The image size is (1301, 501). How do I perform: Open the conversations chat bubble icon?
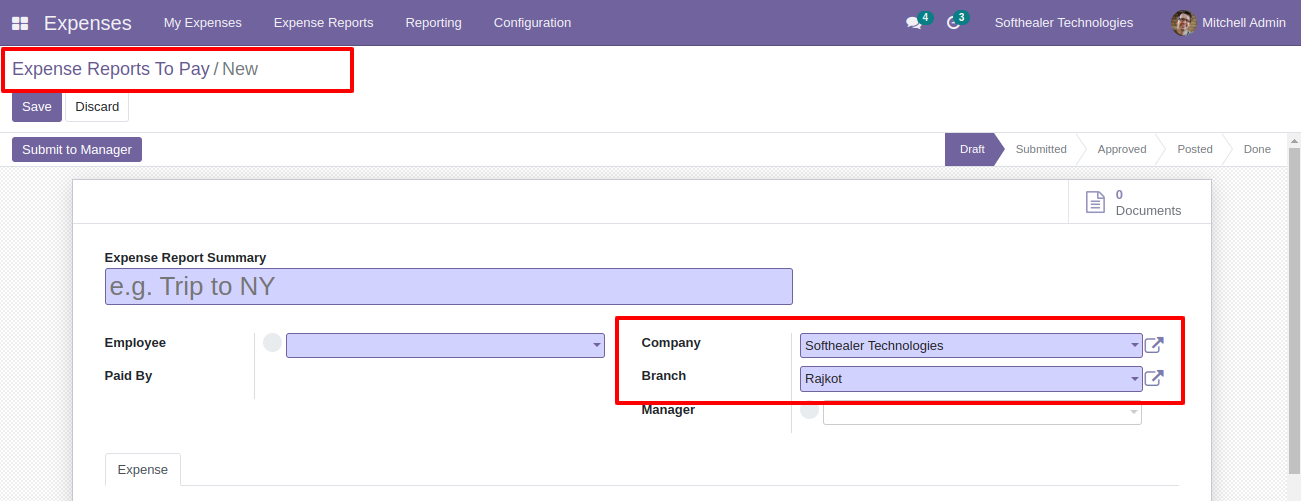pyautogui.click(x=913, y=23)
